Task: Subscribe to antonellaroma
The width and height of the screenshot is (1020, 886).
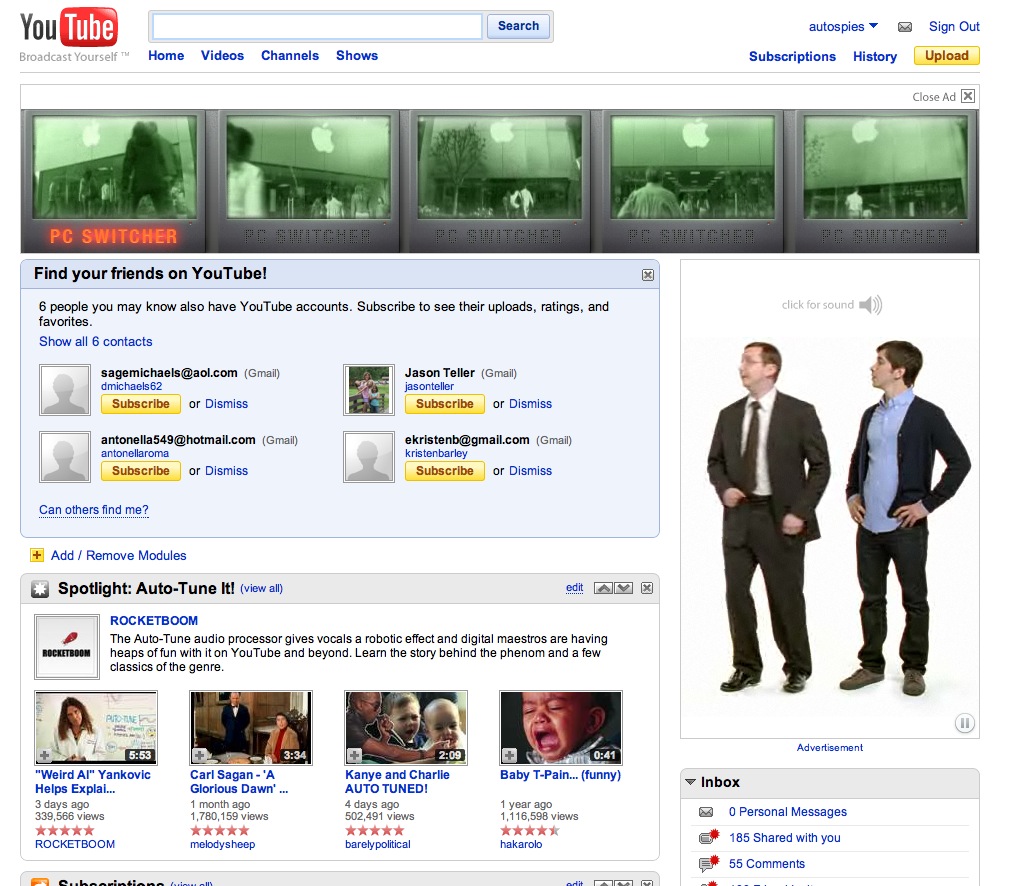Action: point(141,471)
